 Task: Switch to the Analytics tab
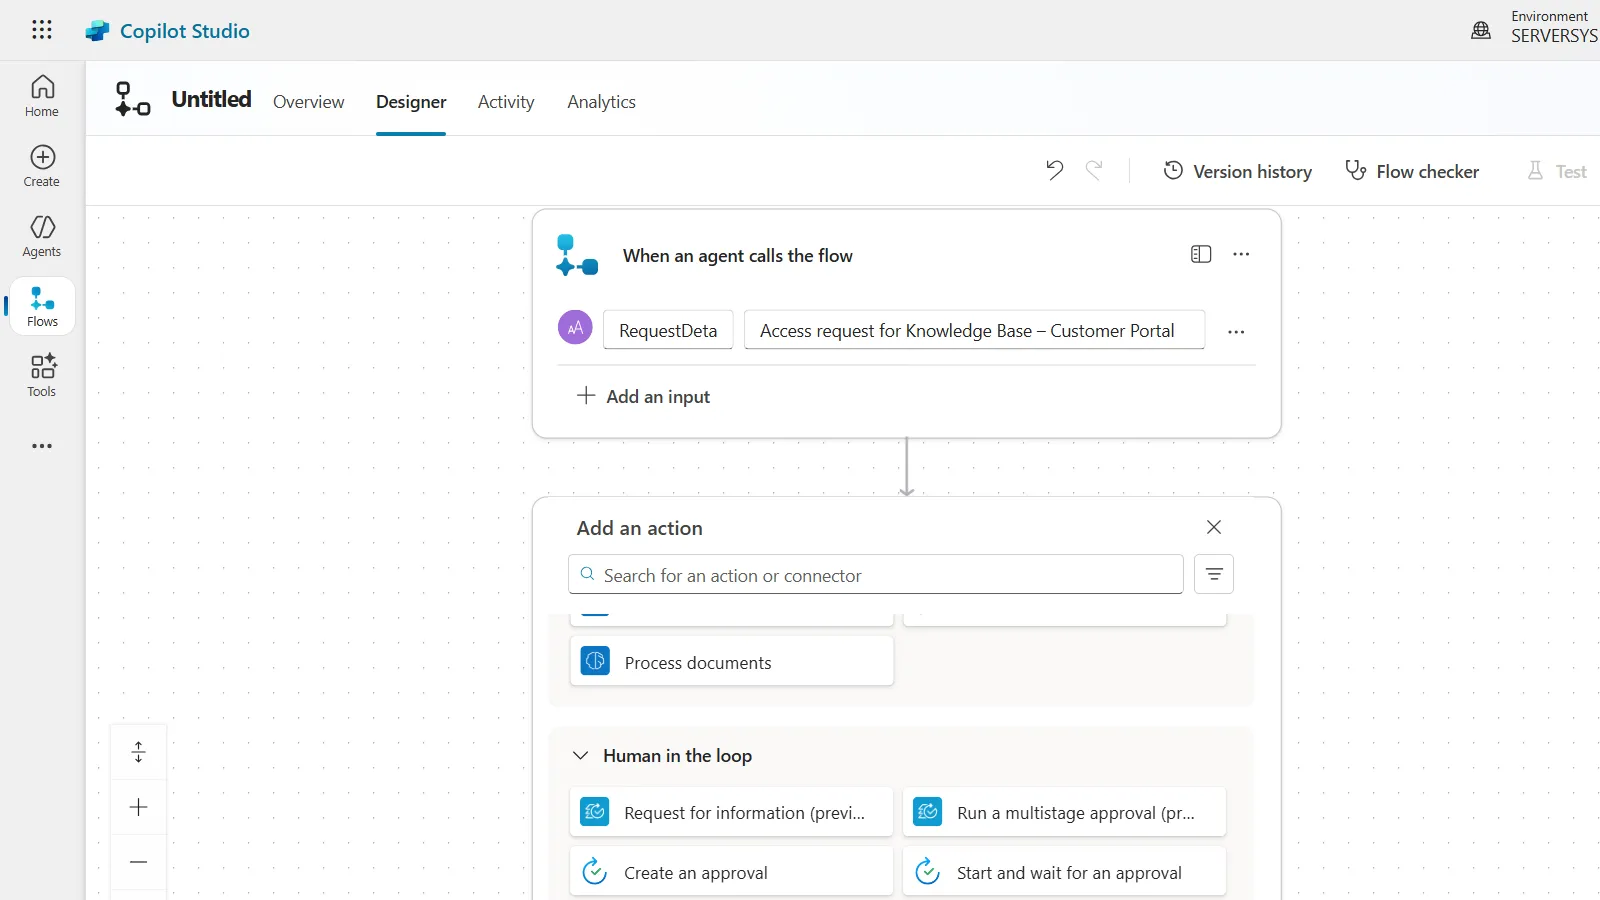pyautogui.click(x=601, y=102)
